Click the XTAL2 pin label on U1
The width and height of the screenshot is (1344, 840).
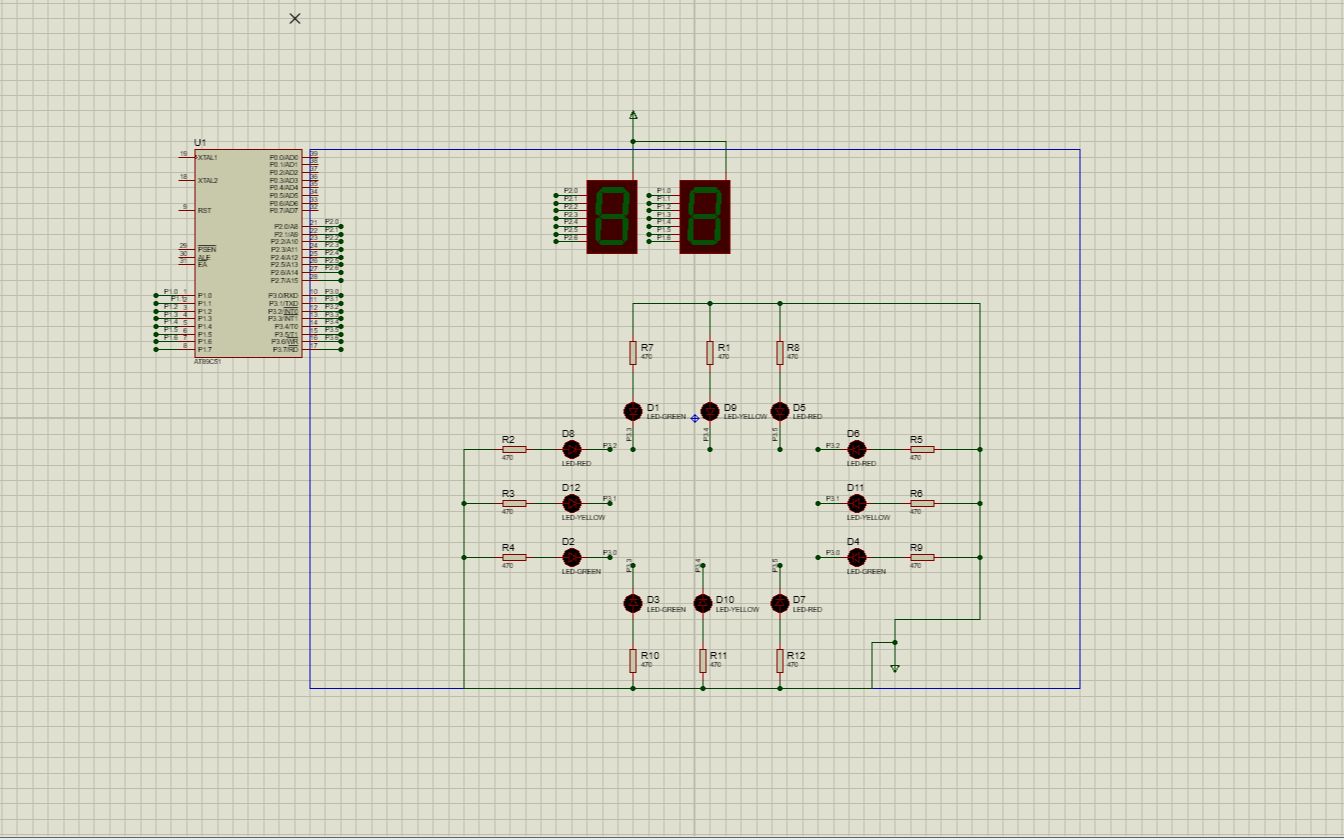(207, 181)
